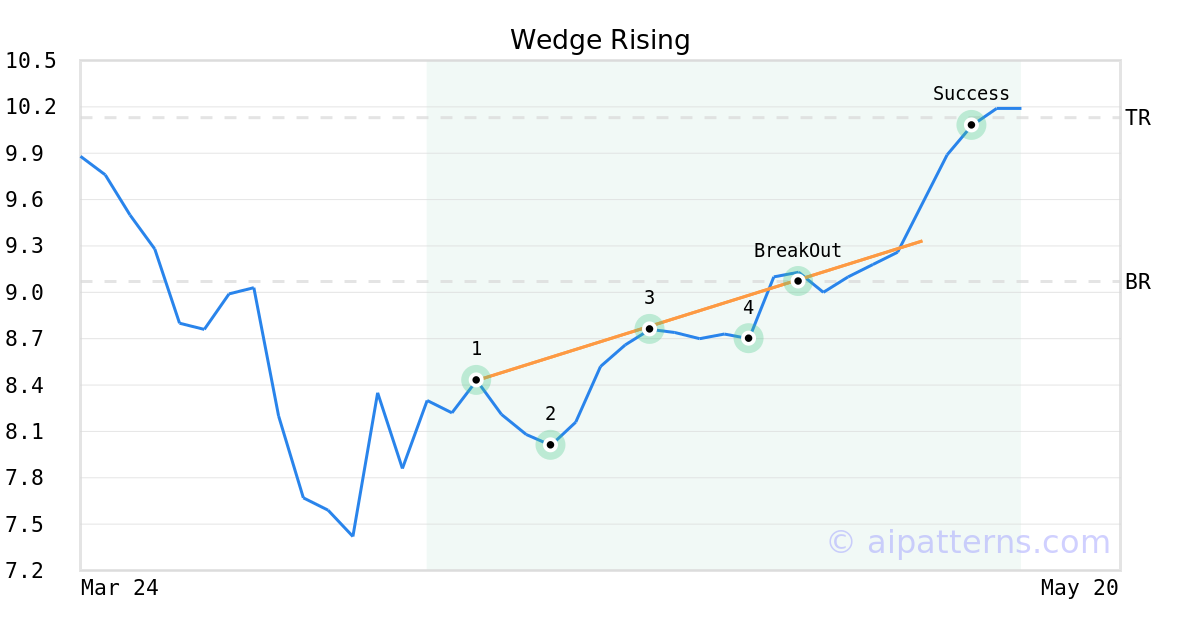Click the "Success" text label
The width and height of the screenshot is (1200, 630).
coord(971,94)
